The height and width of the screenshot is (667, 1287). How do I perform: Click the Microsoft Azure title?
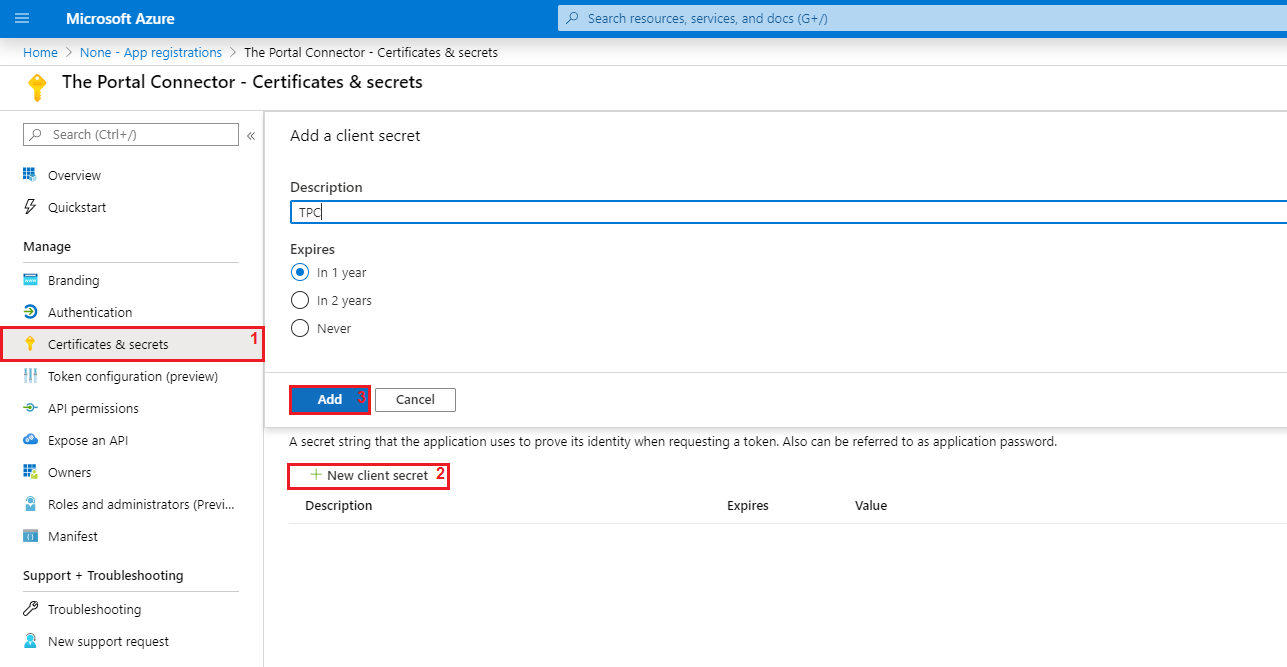click(120, 18)
